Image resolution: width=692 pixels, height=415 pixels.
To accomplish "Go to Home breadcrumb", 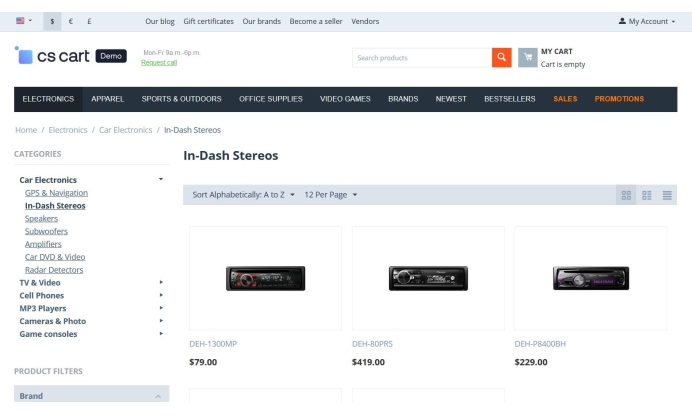I will tap(26, 130).
